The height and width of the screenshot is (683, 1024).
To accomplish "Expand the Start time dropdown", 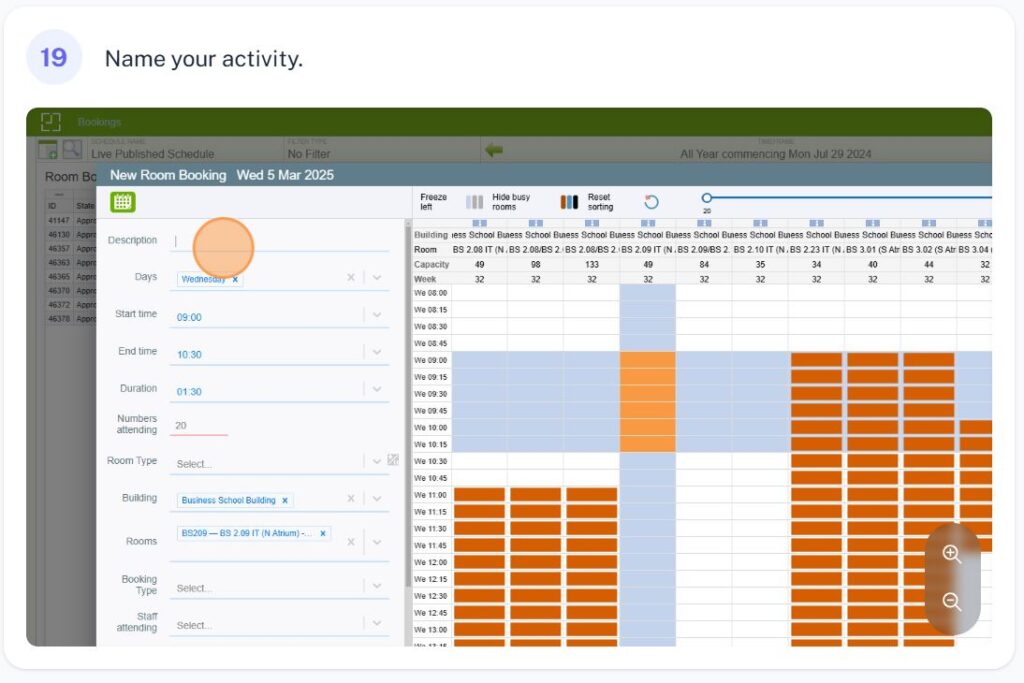I will click(377, 315).
